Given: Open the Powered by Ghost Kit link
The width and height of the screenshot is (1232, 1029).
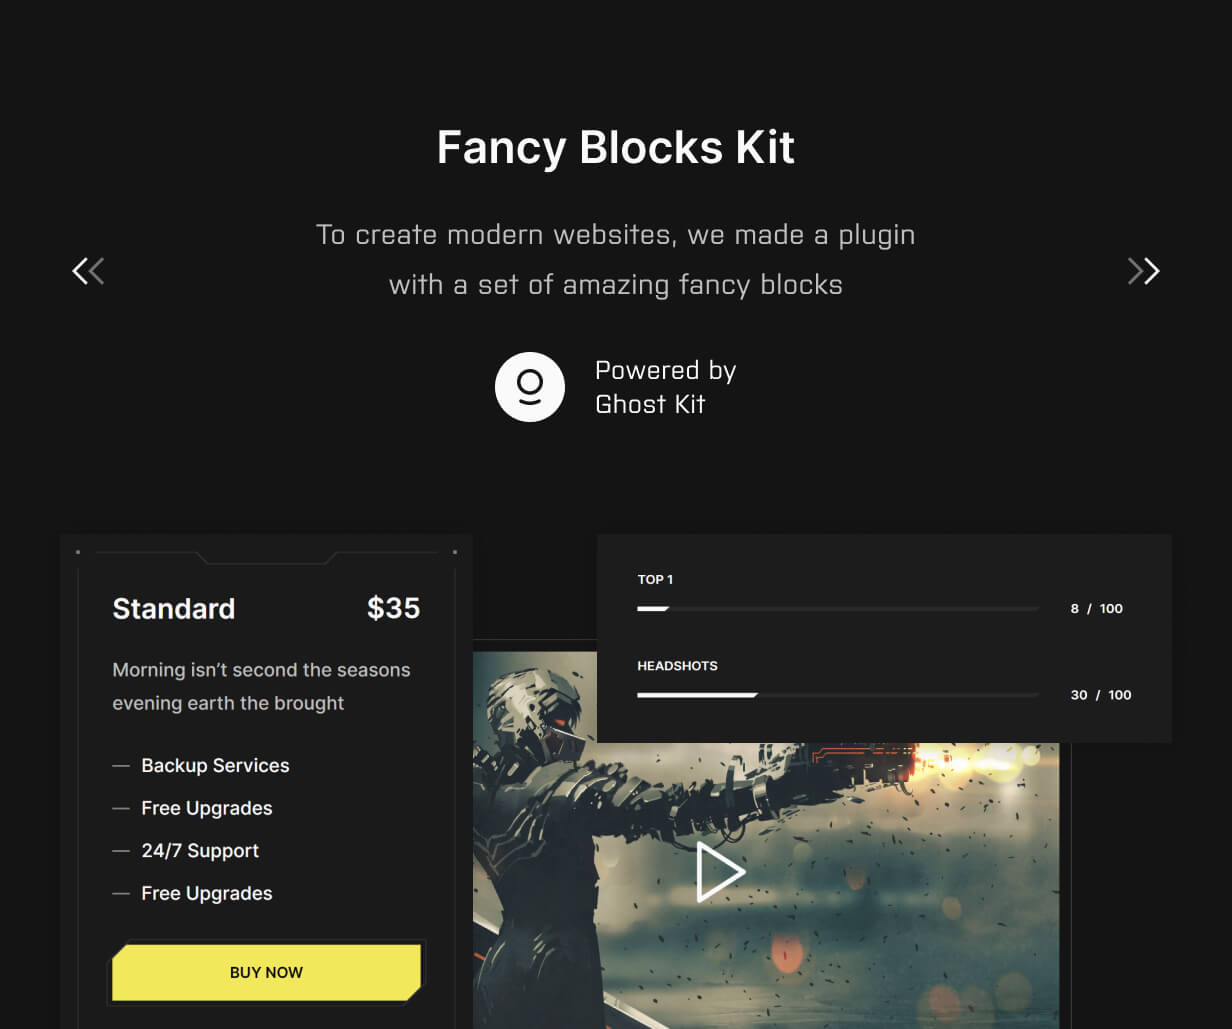Looking at the screenshot, I should (x=665, y=387).
